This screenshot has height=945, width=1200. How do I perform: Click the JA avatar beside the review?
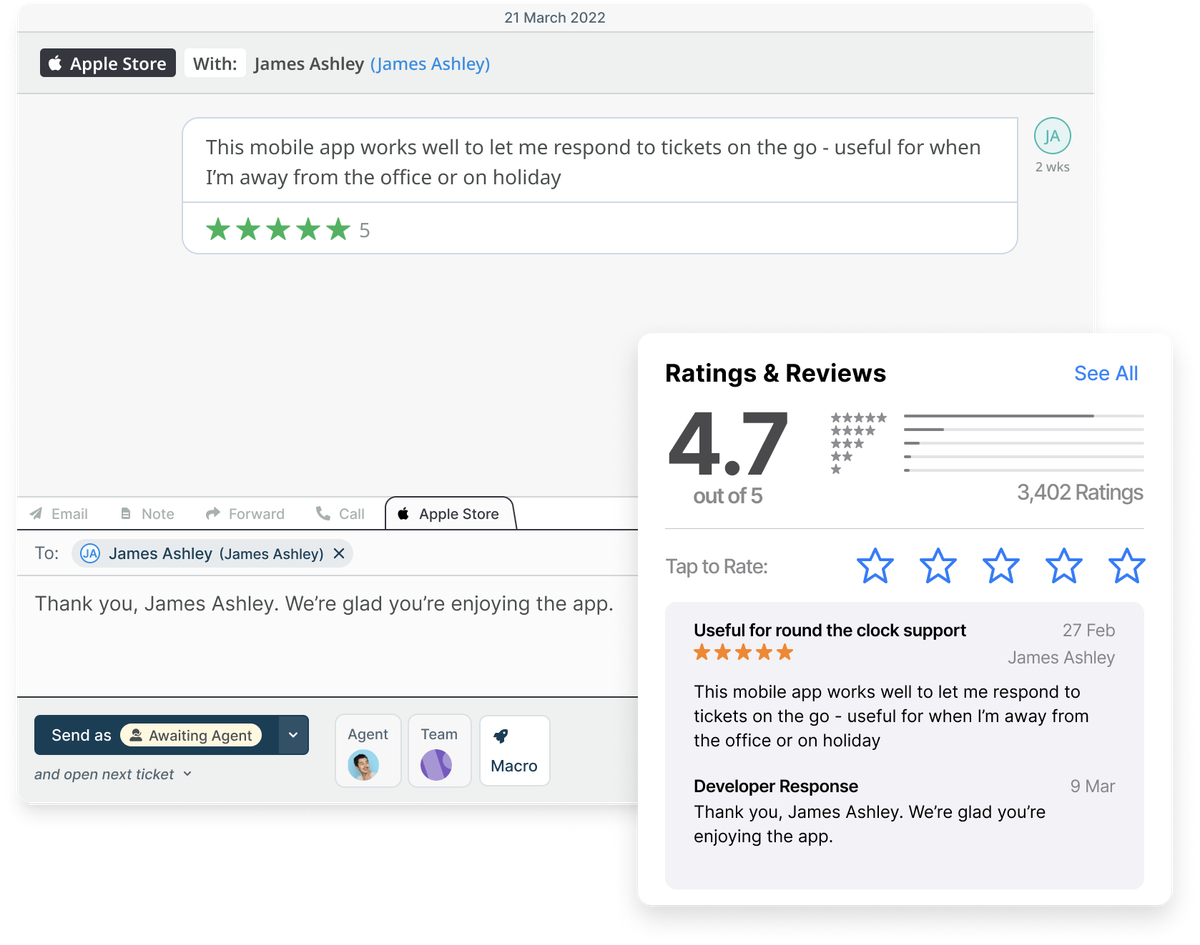[1052, 136]
